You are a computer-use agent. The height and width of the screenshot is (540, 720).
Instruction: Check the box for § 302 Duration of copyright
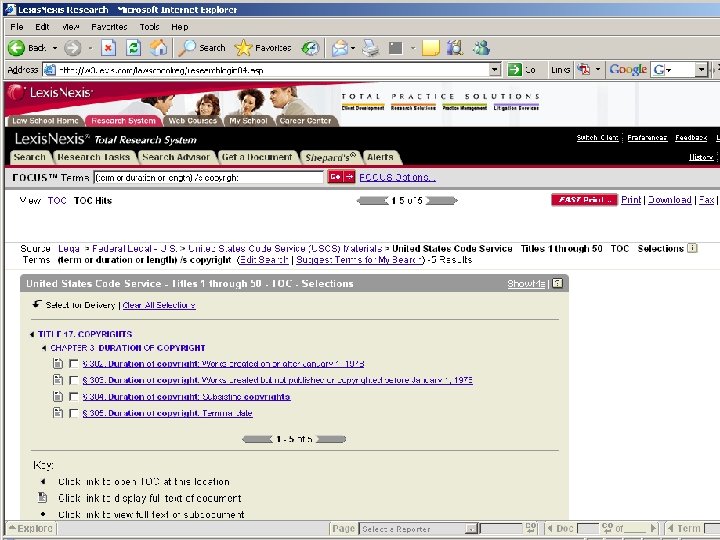73,364
